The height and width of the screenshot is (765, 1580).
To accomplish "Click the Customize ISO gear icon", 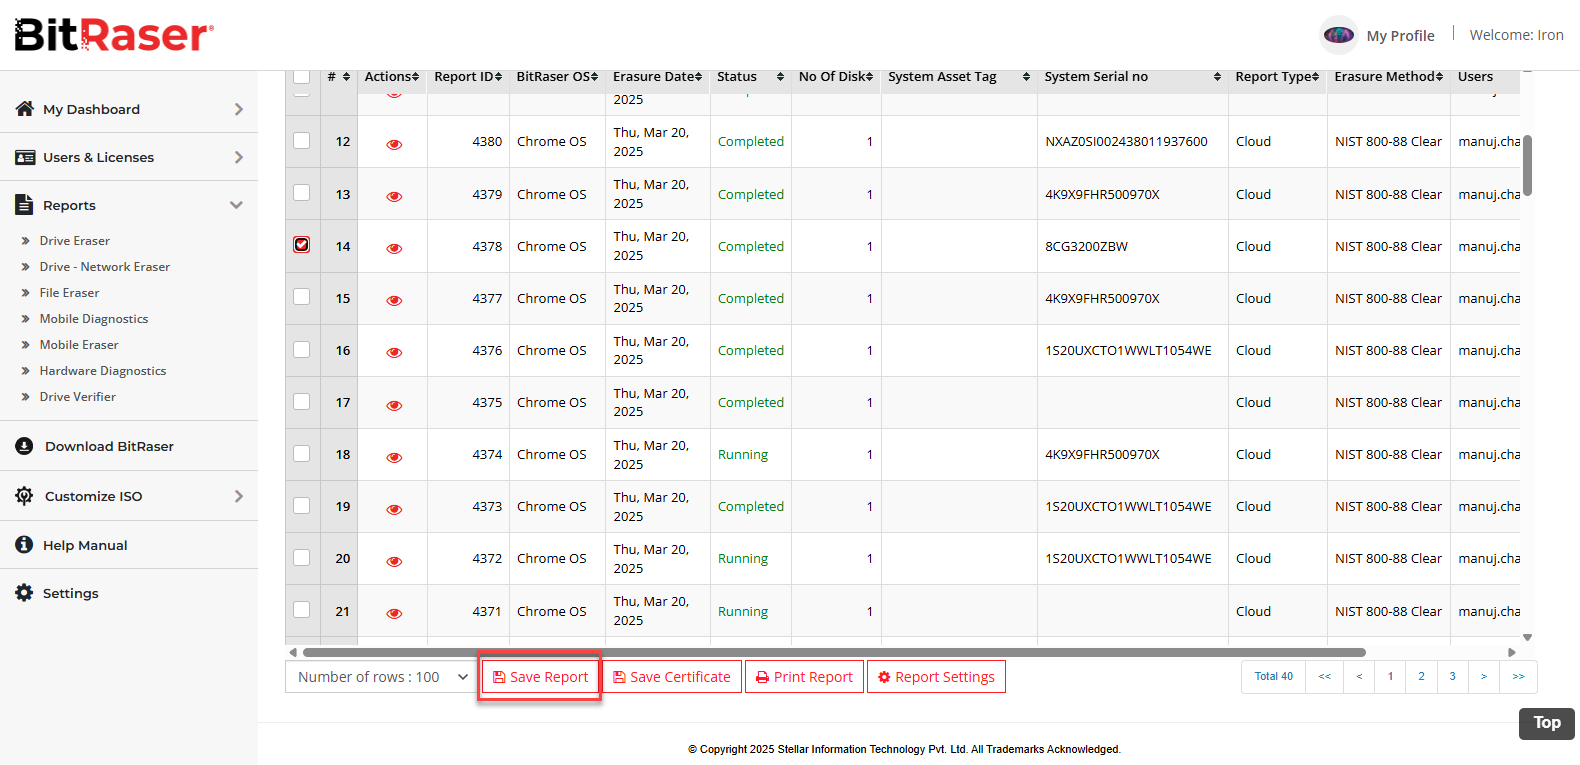I will (25, 496).
